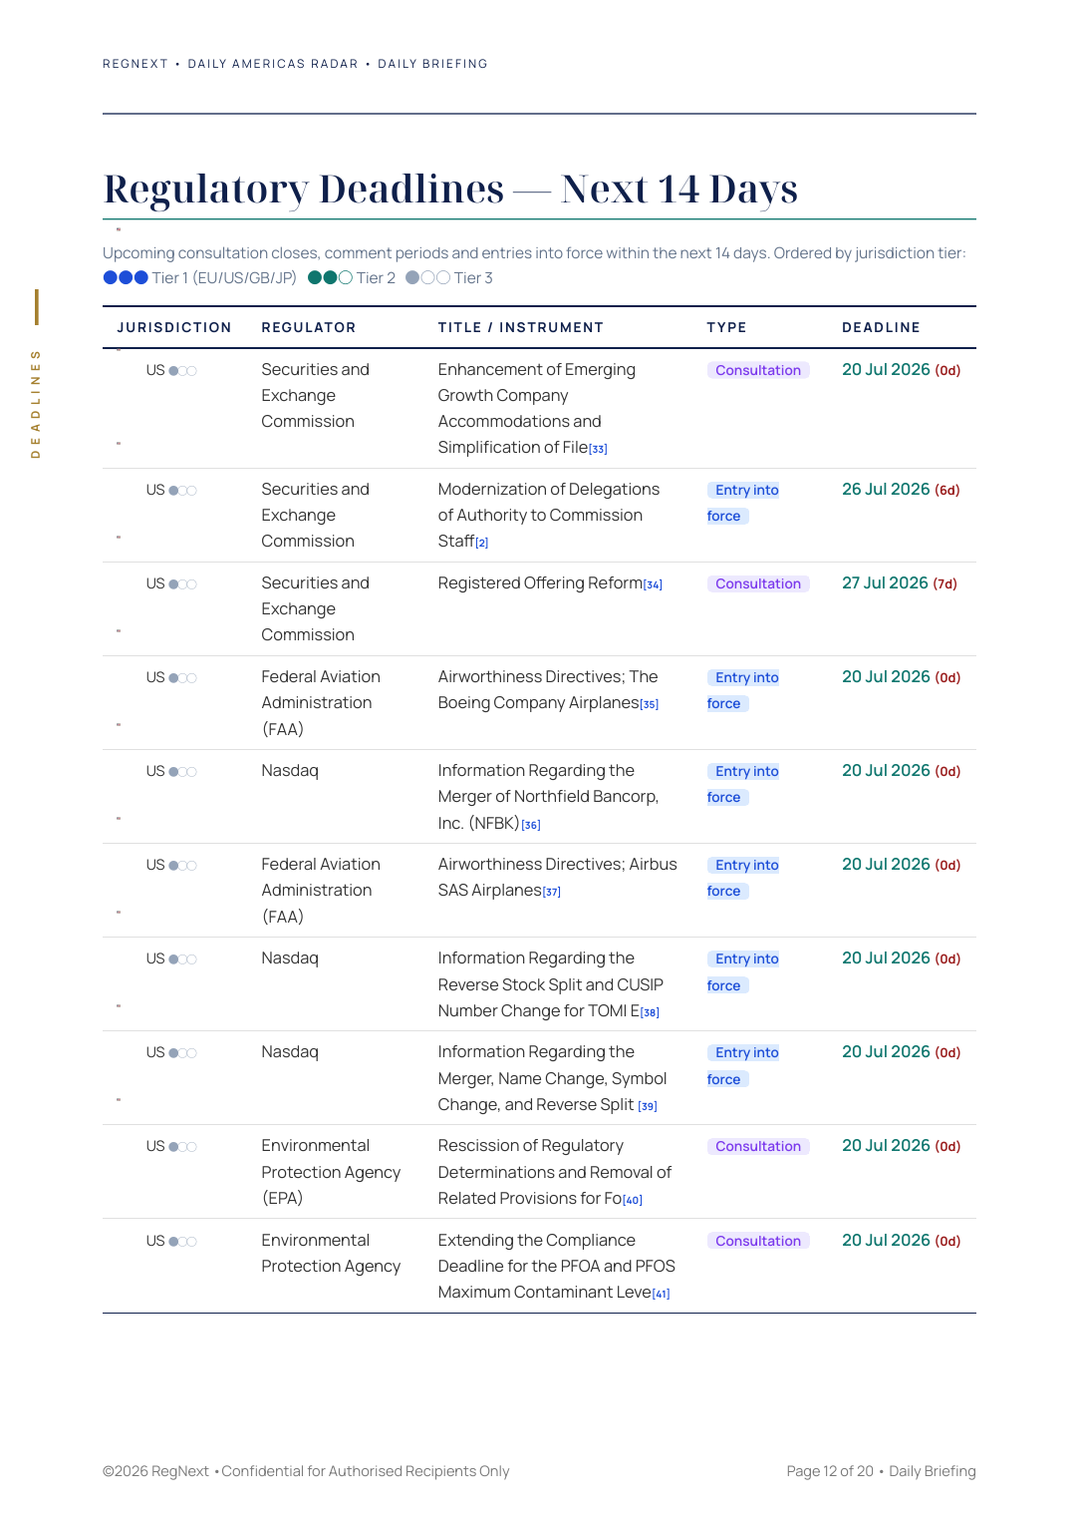Image resolution: width=1080 pixels, height=1528 pixels.
Task: Click the Northfield Bancorp merger title
Action: (548, 797)
